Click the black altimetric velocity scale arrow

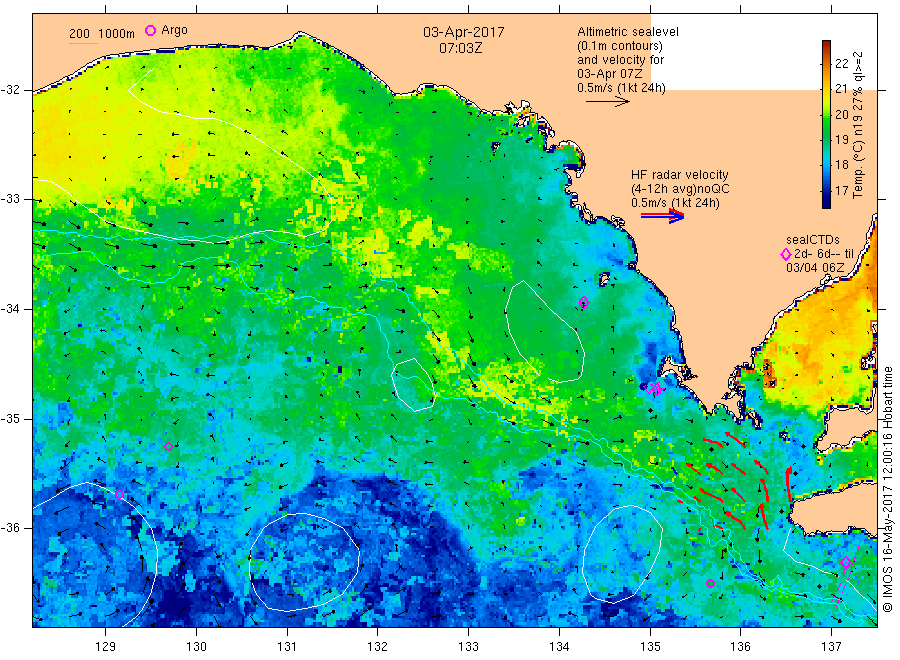coord(608,102)
